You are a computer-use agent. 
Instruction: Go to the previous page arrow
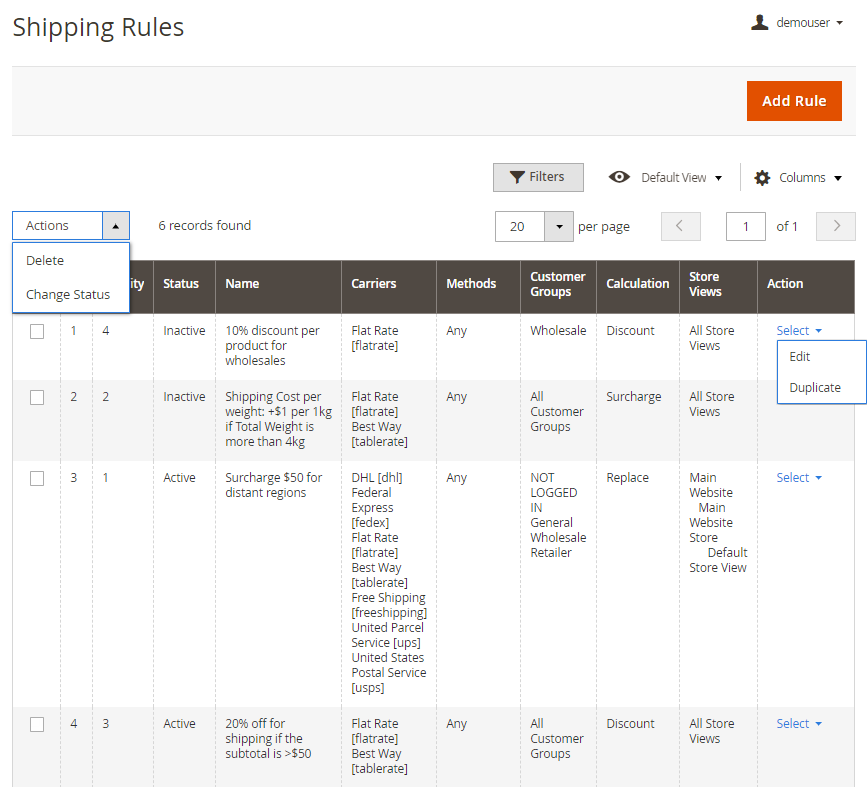pyautogui.click(x=680, y=226)
